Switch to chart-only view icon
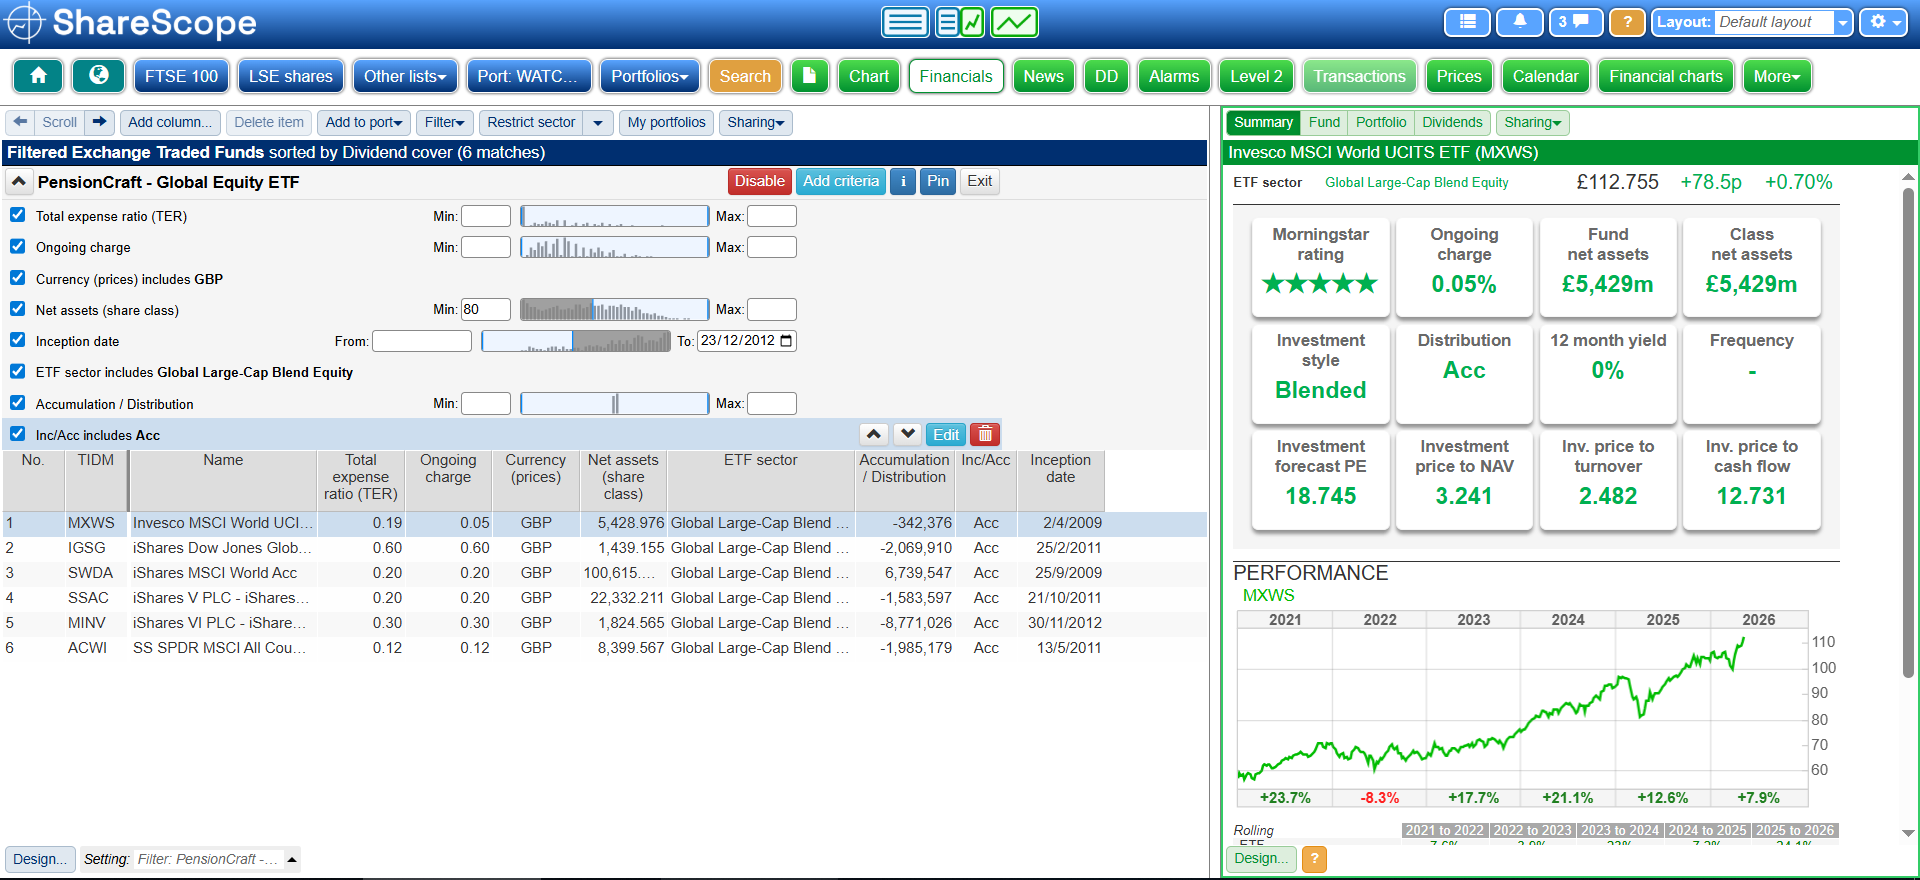Screen dimensions: 1920x880 (1015, 22)
